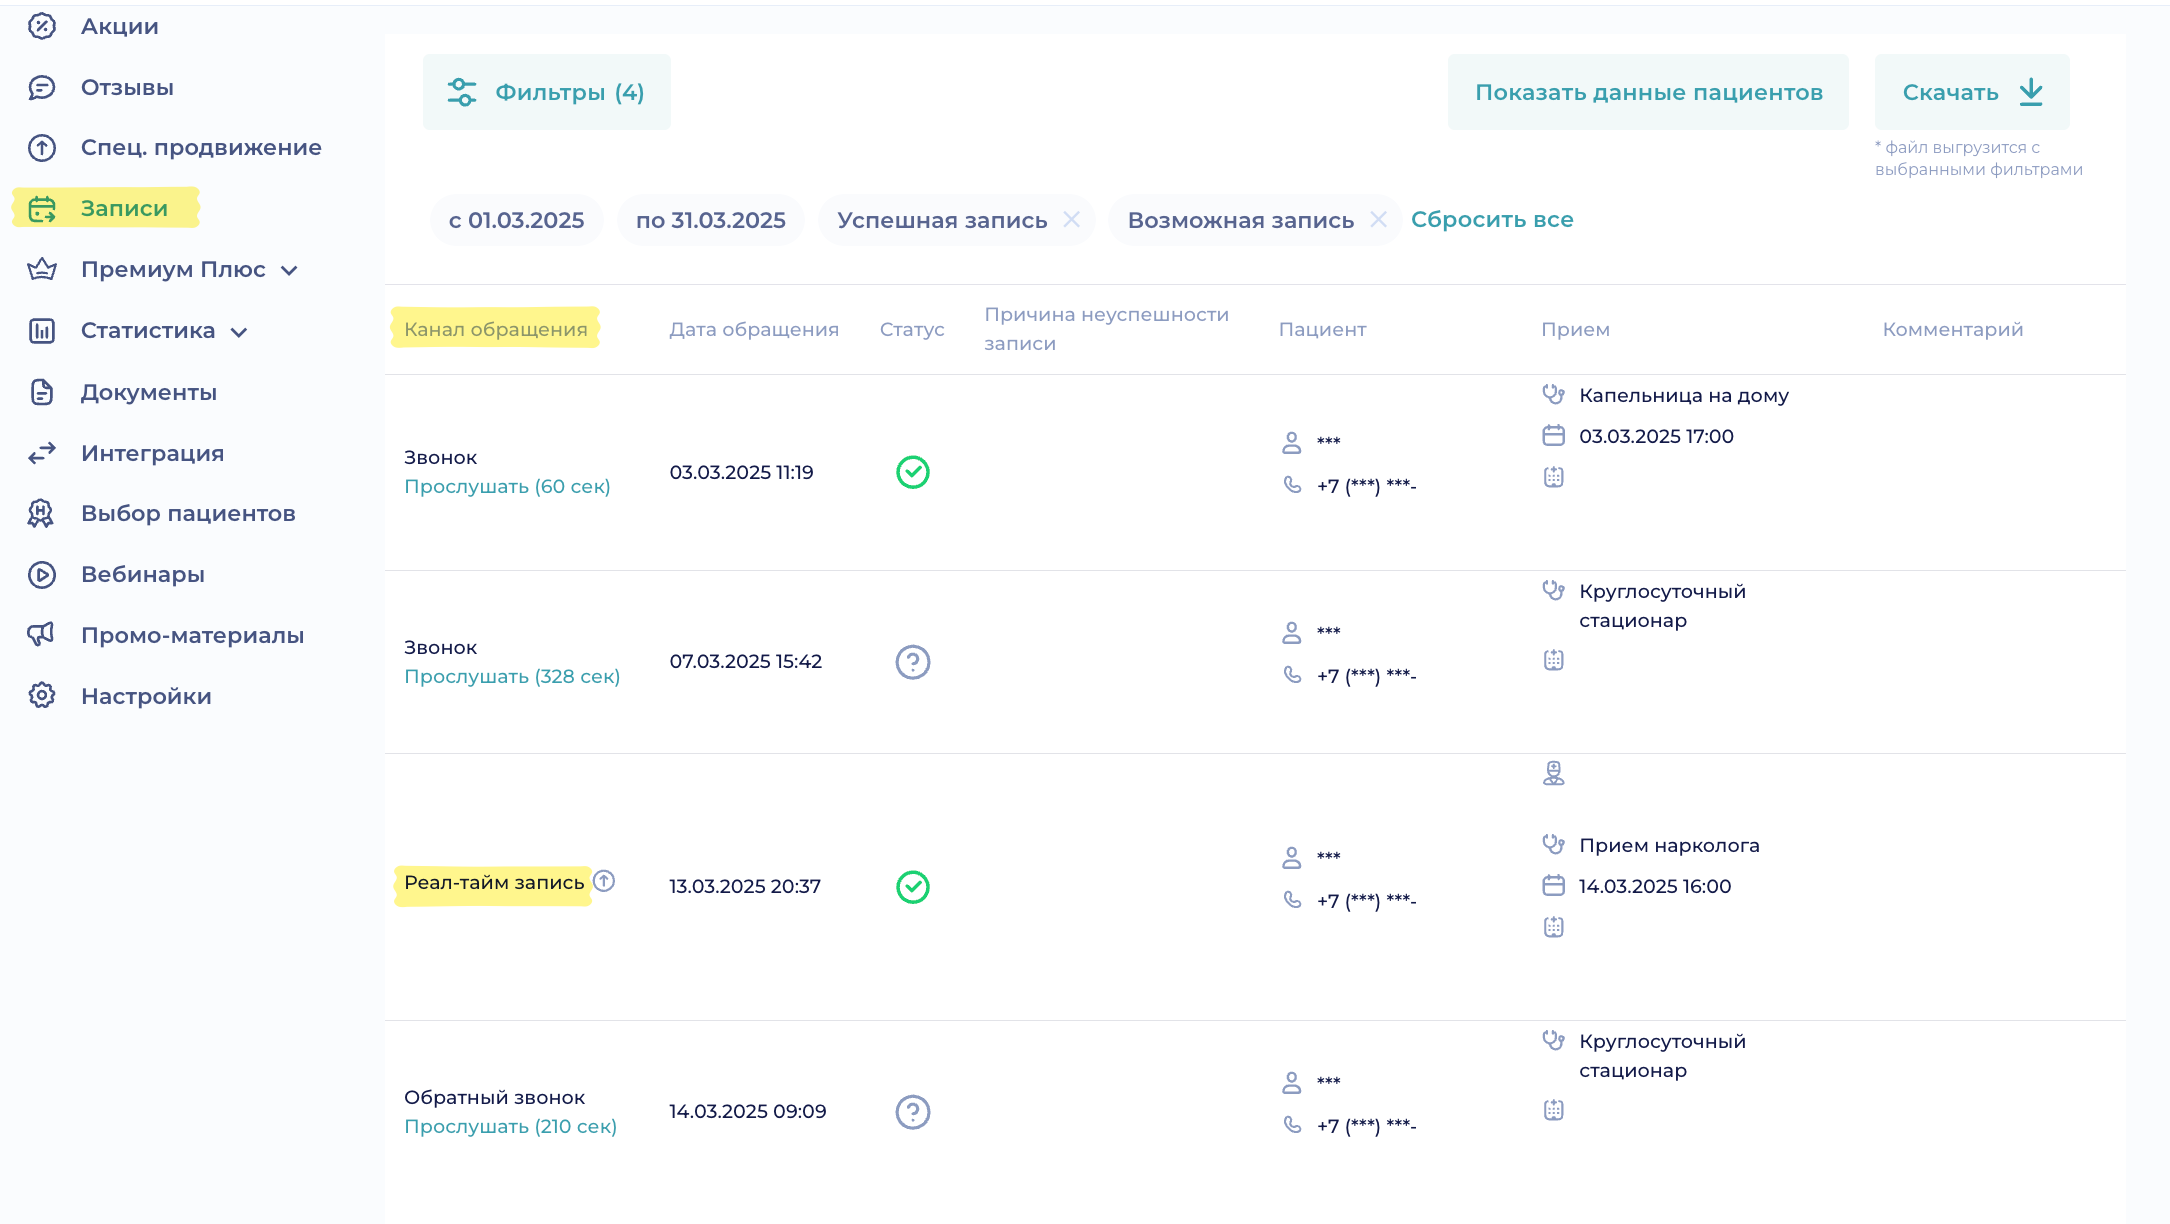This screenshot has height=1224, width=2170.
Task: Click the download arrow icon next to Скачать
Action: (2031, 92)
